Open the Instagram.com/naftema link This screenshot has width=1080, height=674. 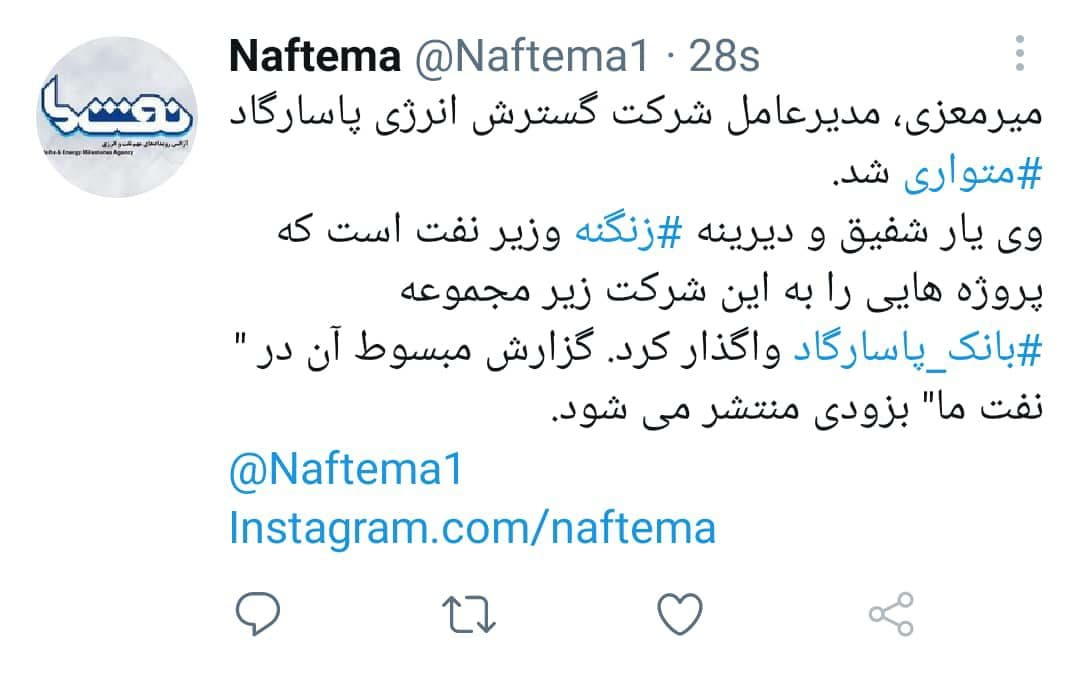(x=472, y=528)
